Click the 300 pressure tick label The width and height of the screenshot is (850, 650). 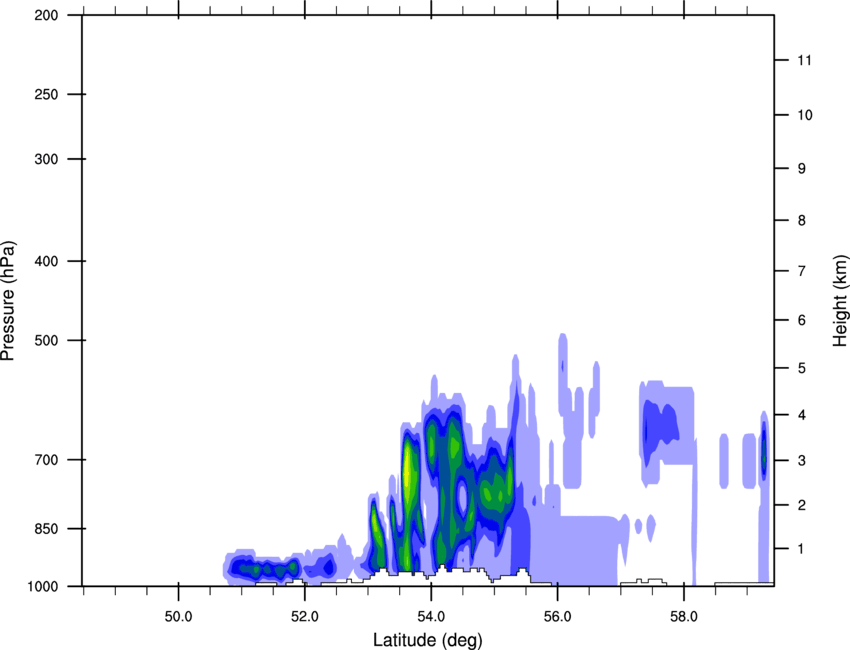pos(46,159)
